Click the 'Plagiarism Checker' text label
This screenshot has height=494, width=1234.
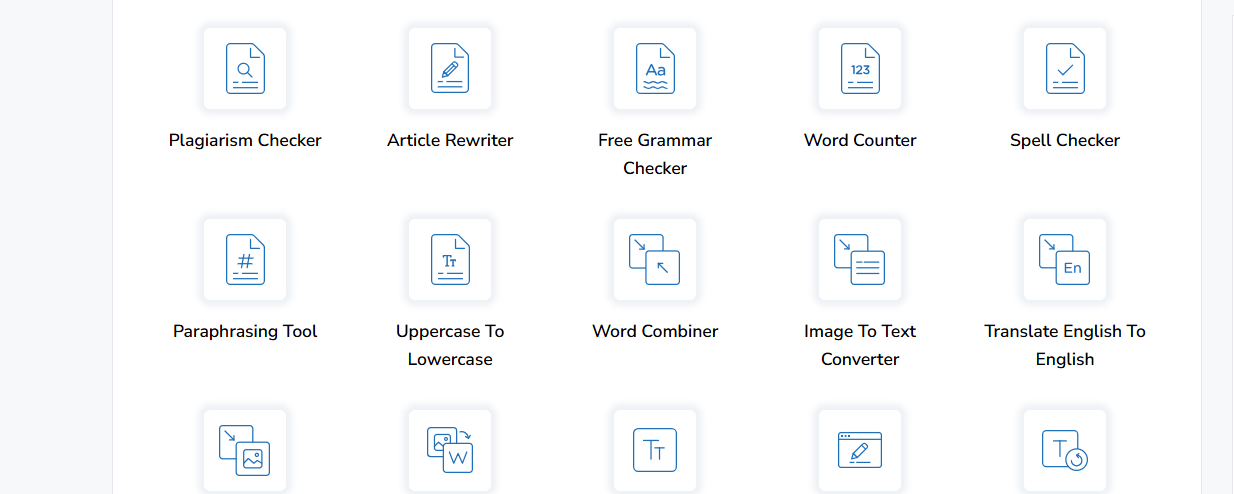245,141
